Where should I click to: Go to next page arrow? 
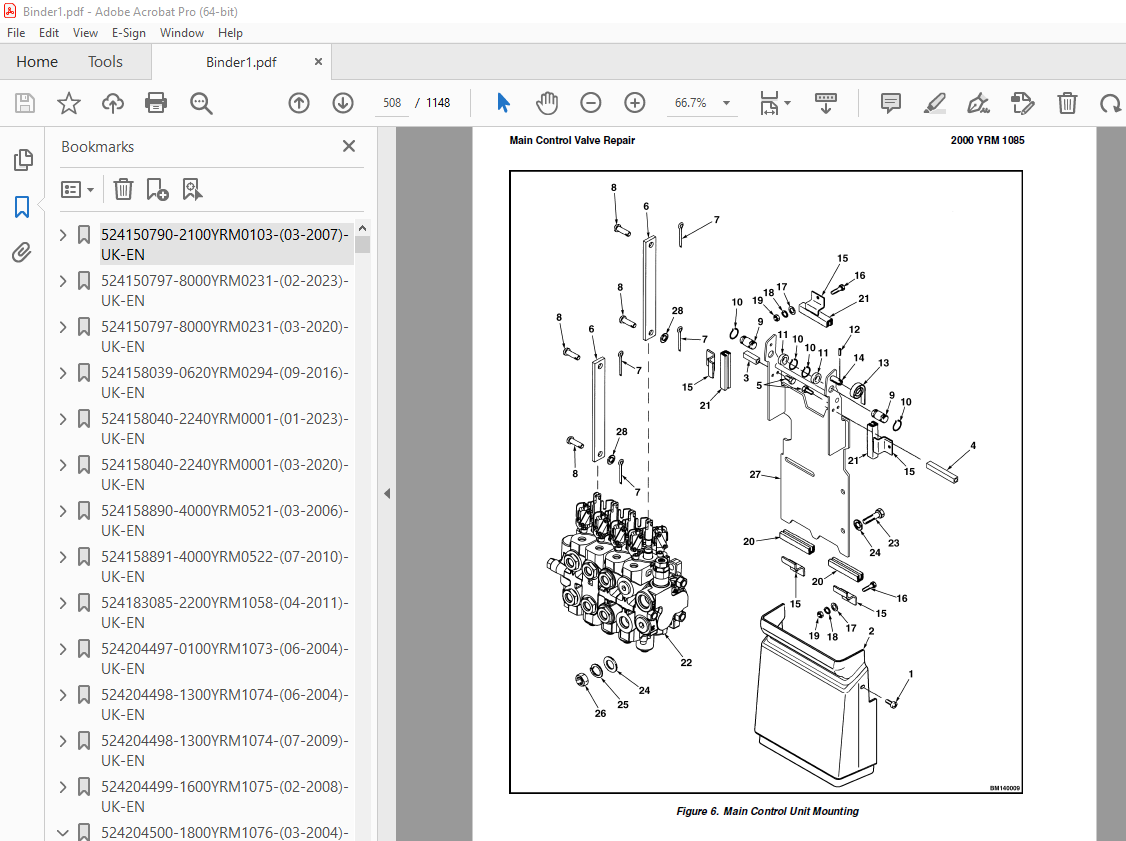click(x=343, y=103)
